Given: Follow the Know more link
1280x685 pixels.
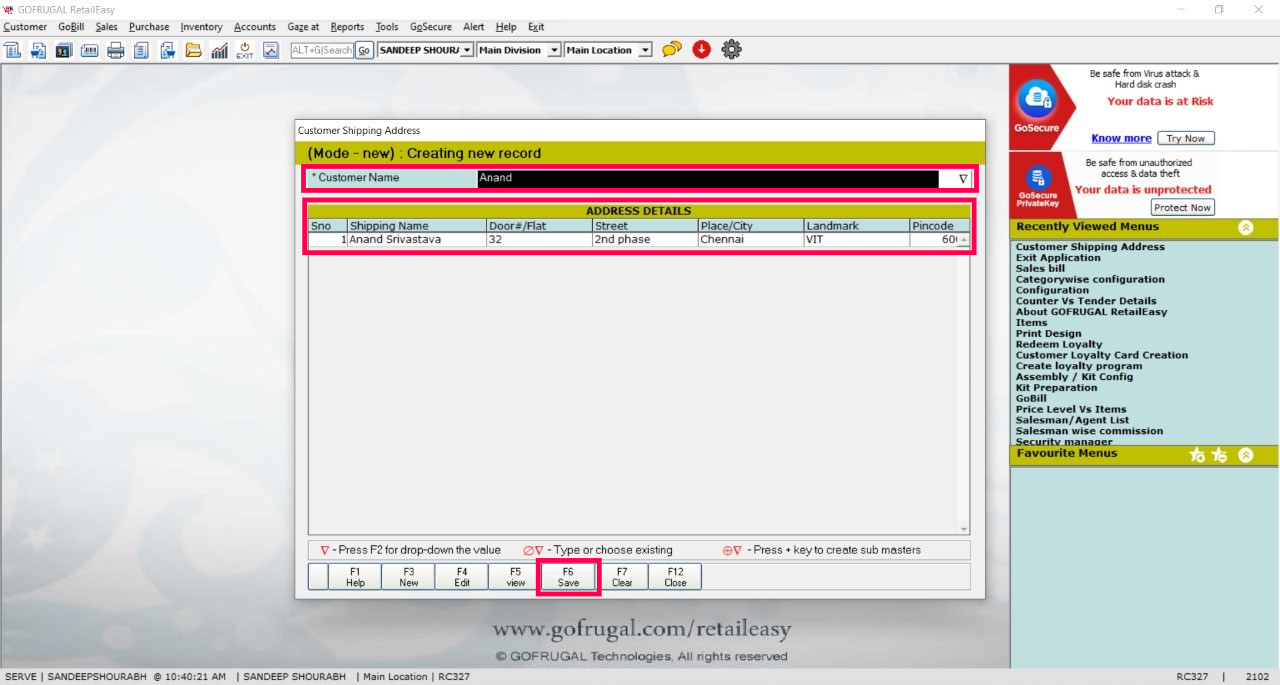Looking at the screenshot, I should click(1121, 139).
